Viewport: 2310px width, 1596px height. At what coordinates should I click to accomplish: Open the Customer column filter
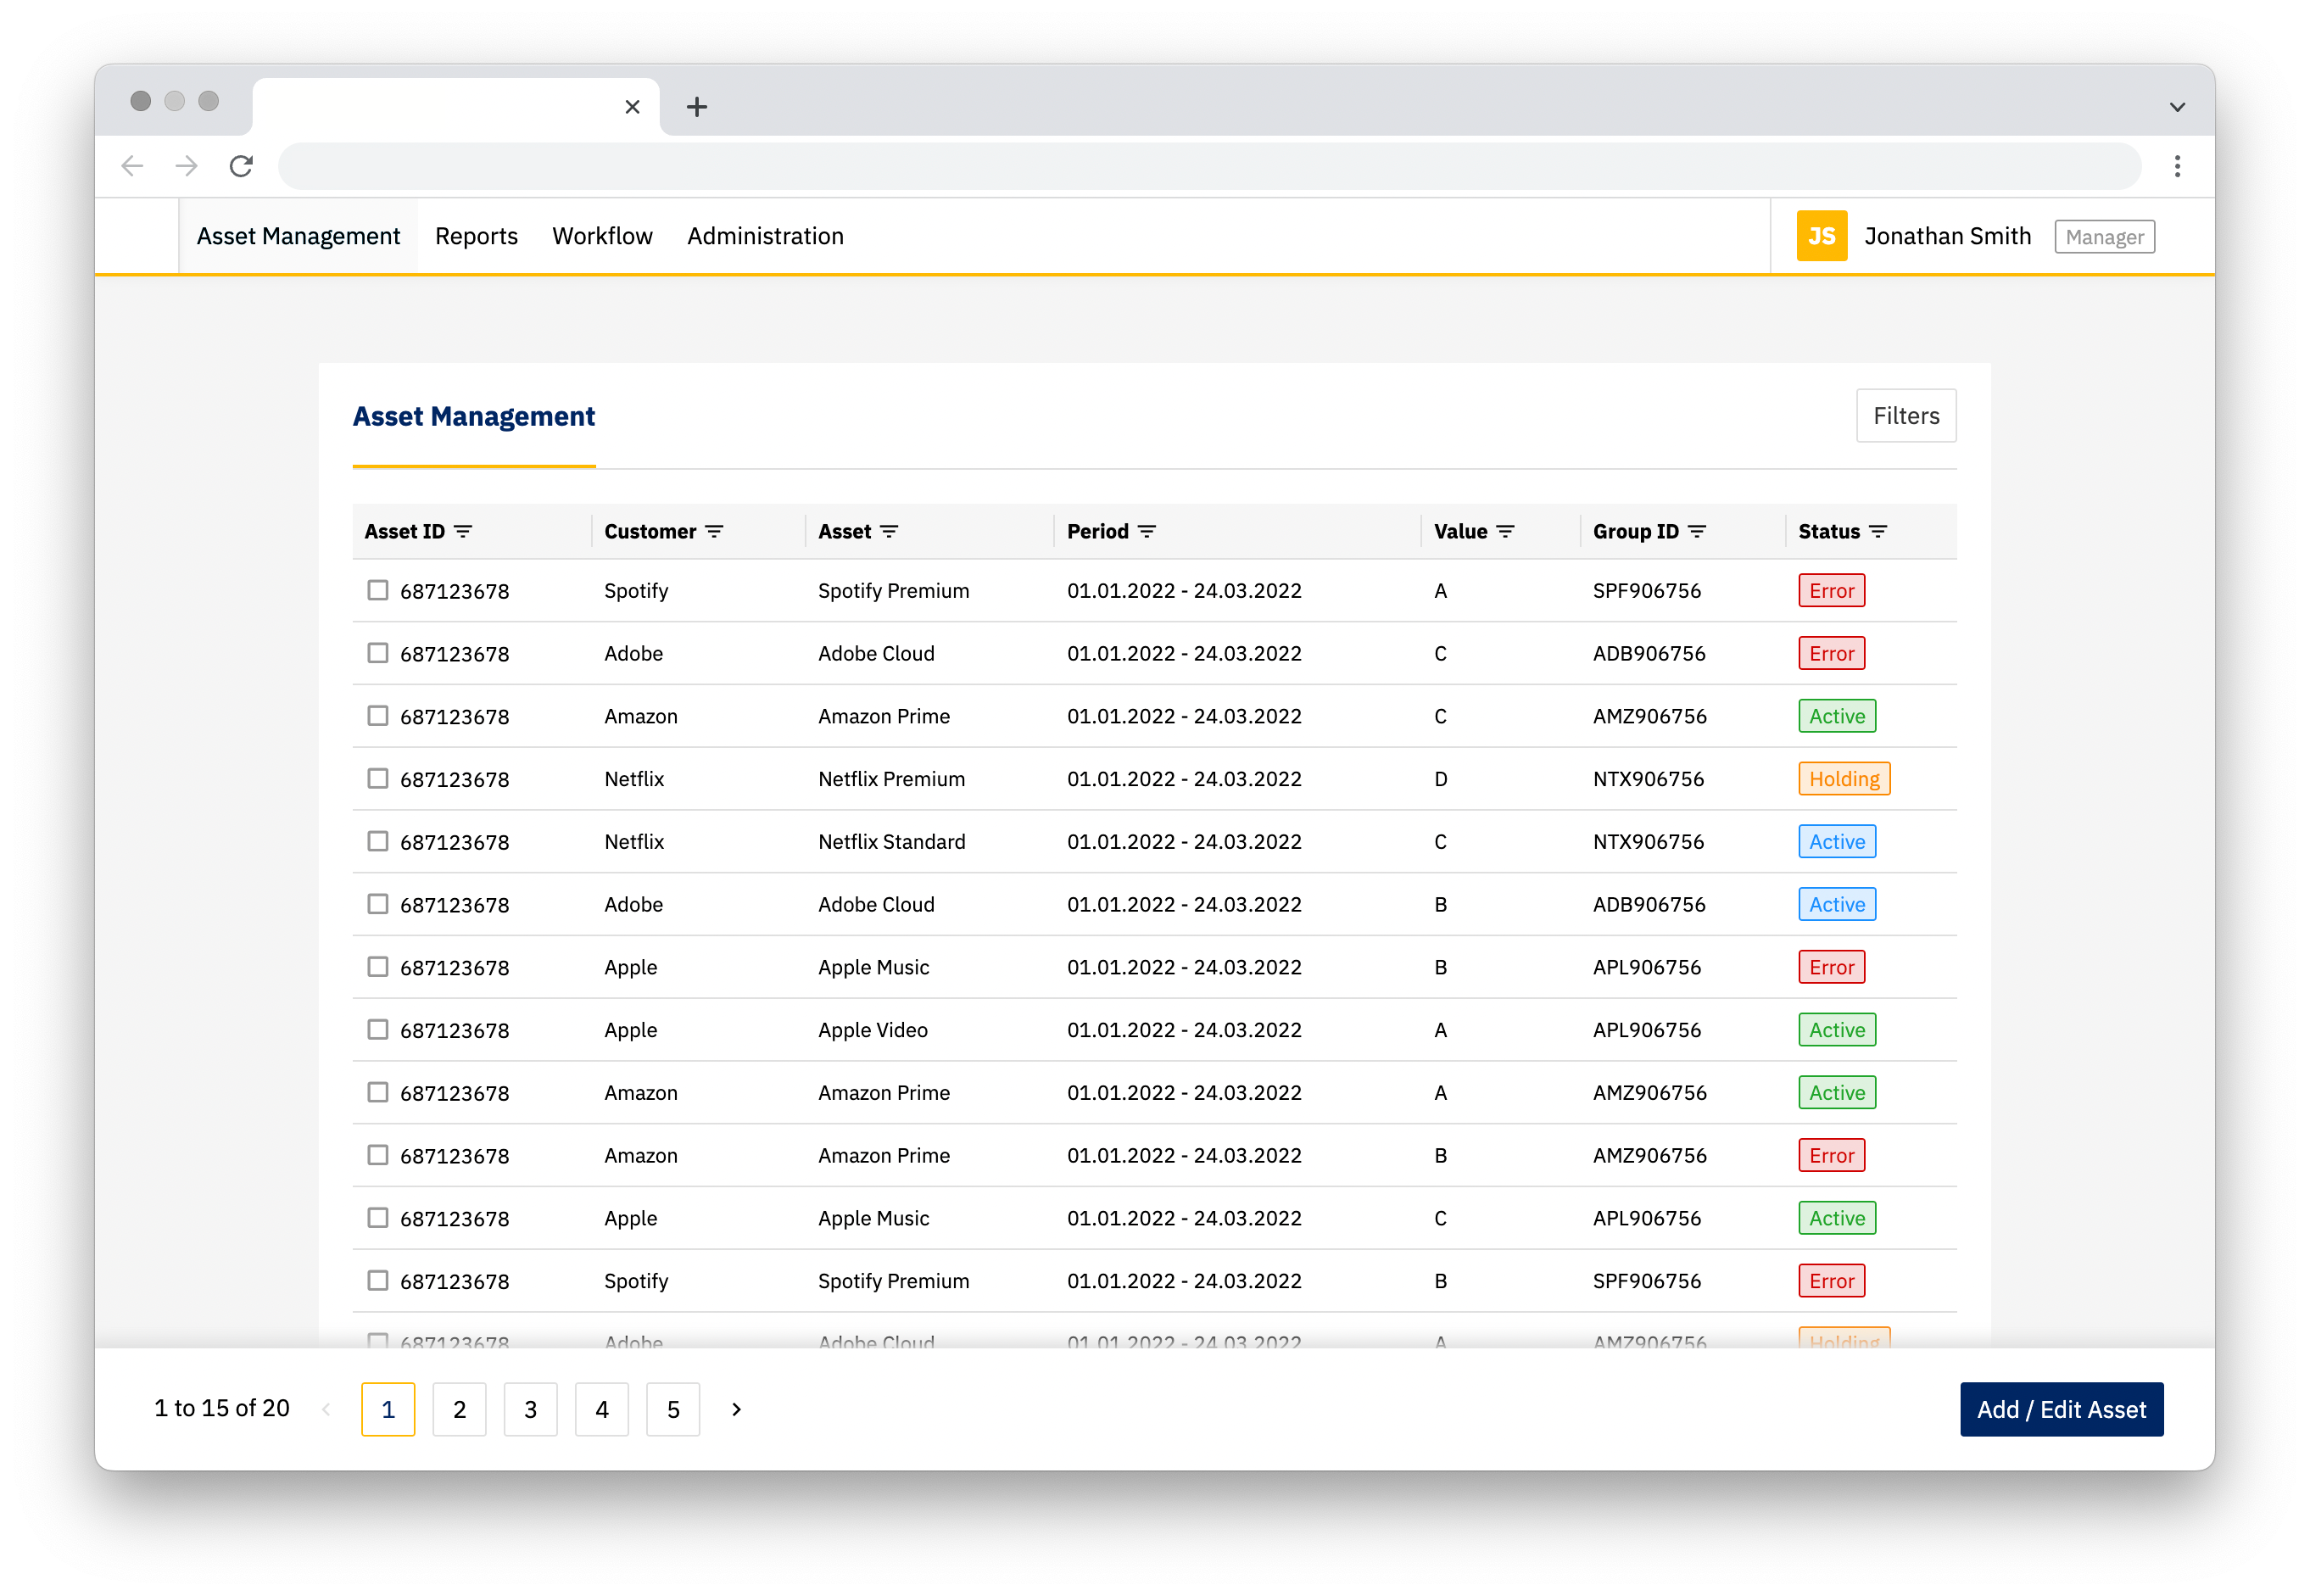point(716,531)
